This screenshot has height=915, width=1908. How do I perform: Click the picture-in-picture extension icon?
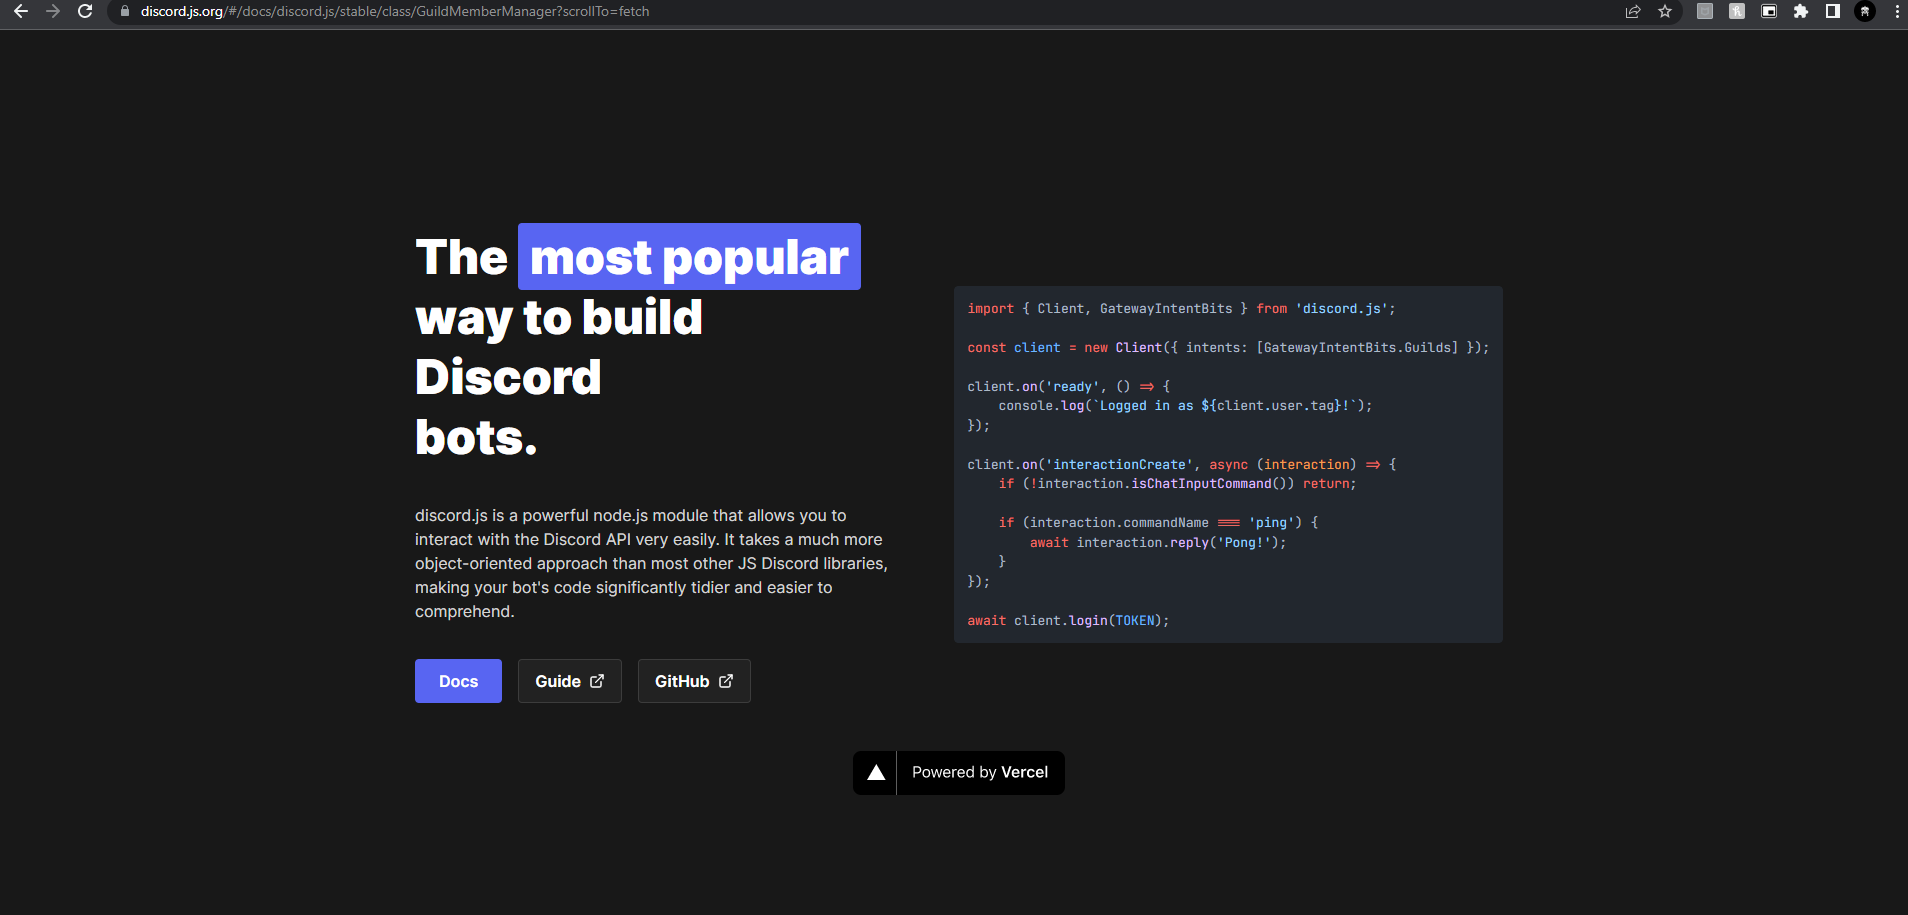tap(1769, 11)
